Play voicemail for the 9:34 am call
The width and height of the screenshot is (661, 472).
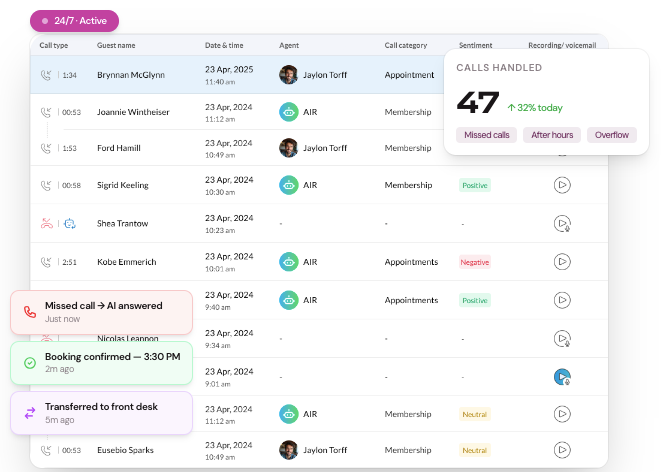click(x=562, y=338)
